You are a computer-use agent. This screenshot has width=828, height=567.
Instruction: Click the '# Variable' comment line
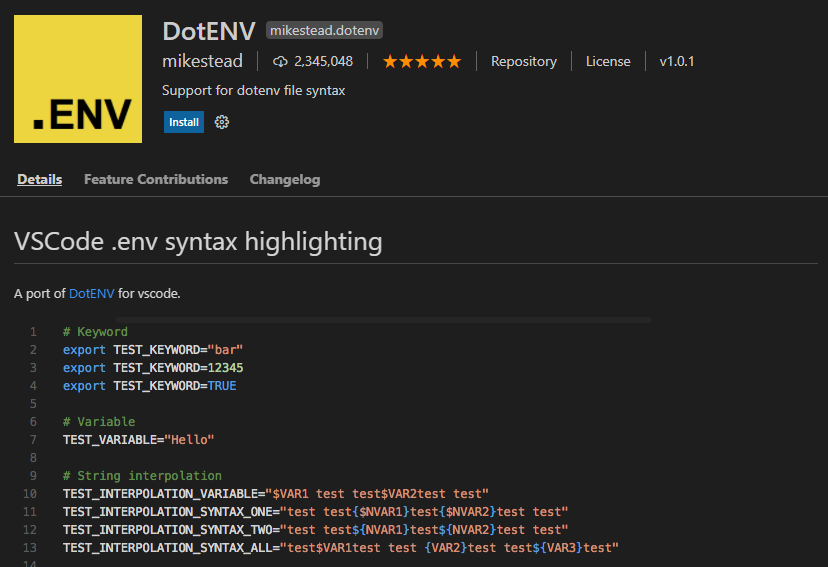click(99, 422)
